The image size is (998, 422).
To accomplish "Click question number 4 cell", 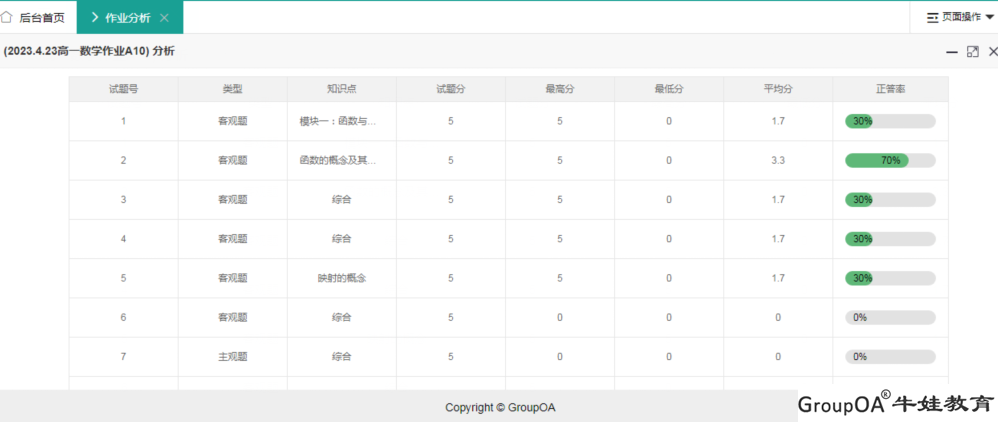I will pos(123,239).
